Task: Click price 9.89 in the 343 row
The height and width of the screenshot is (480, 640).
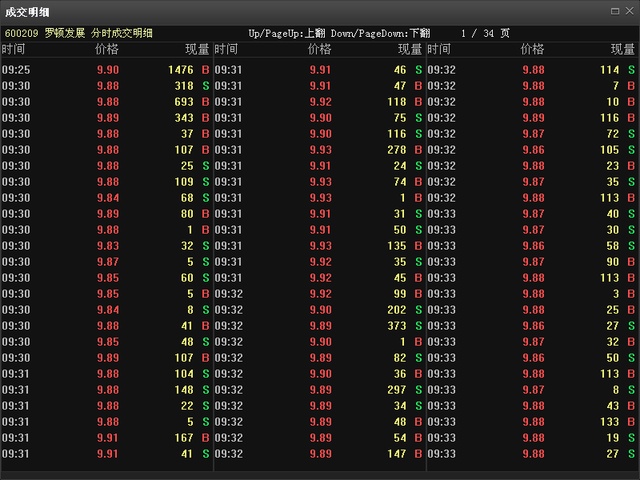Action: [x=108, y=118]
